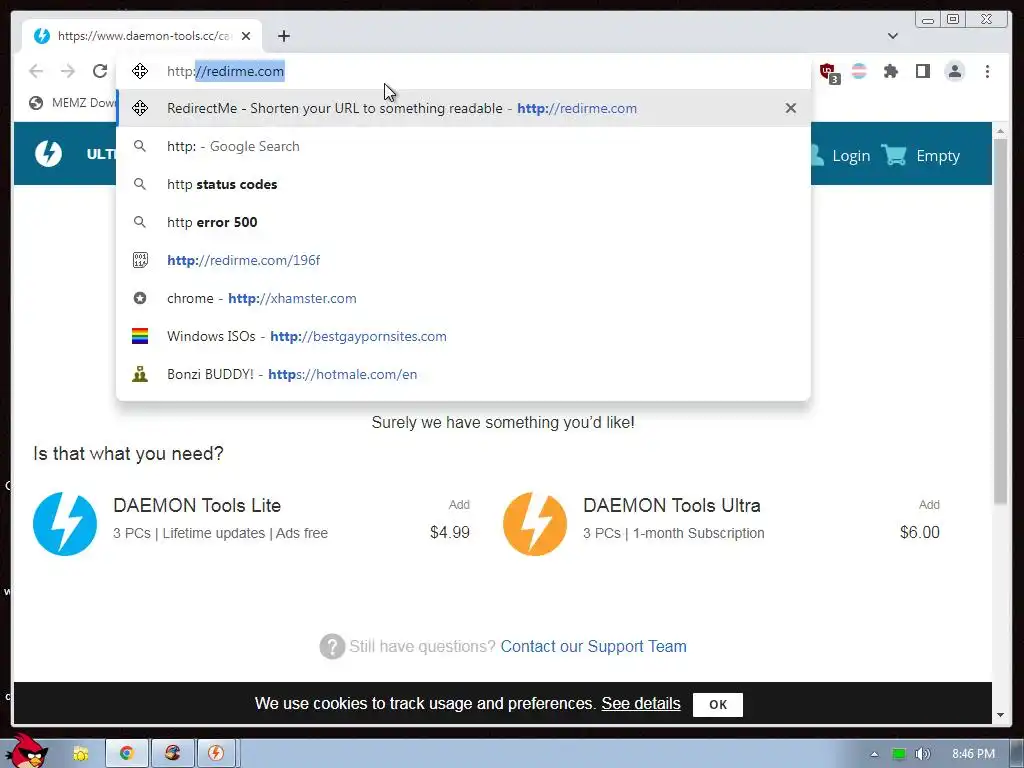
Task: Switch to Chrome in the taskbar
Action: pyautogui.click(x=127, y=754)
